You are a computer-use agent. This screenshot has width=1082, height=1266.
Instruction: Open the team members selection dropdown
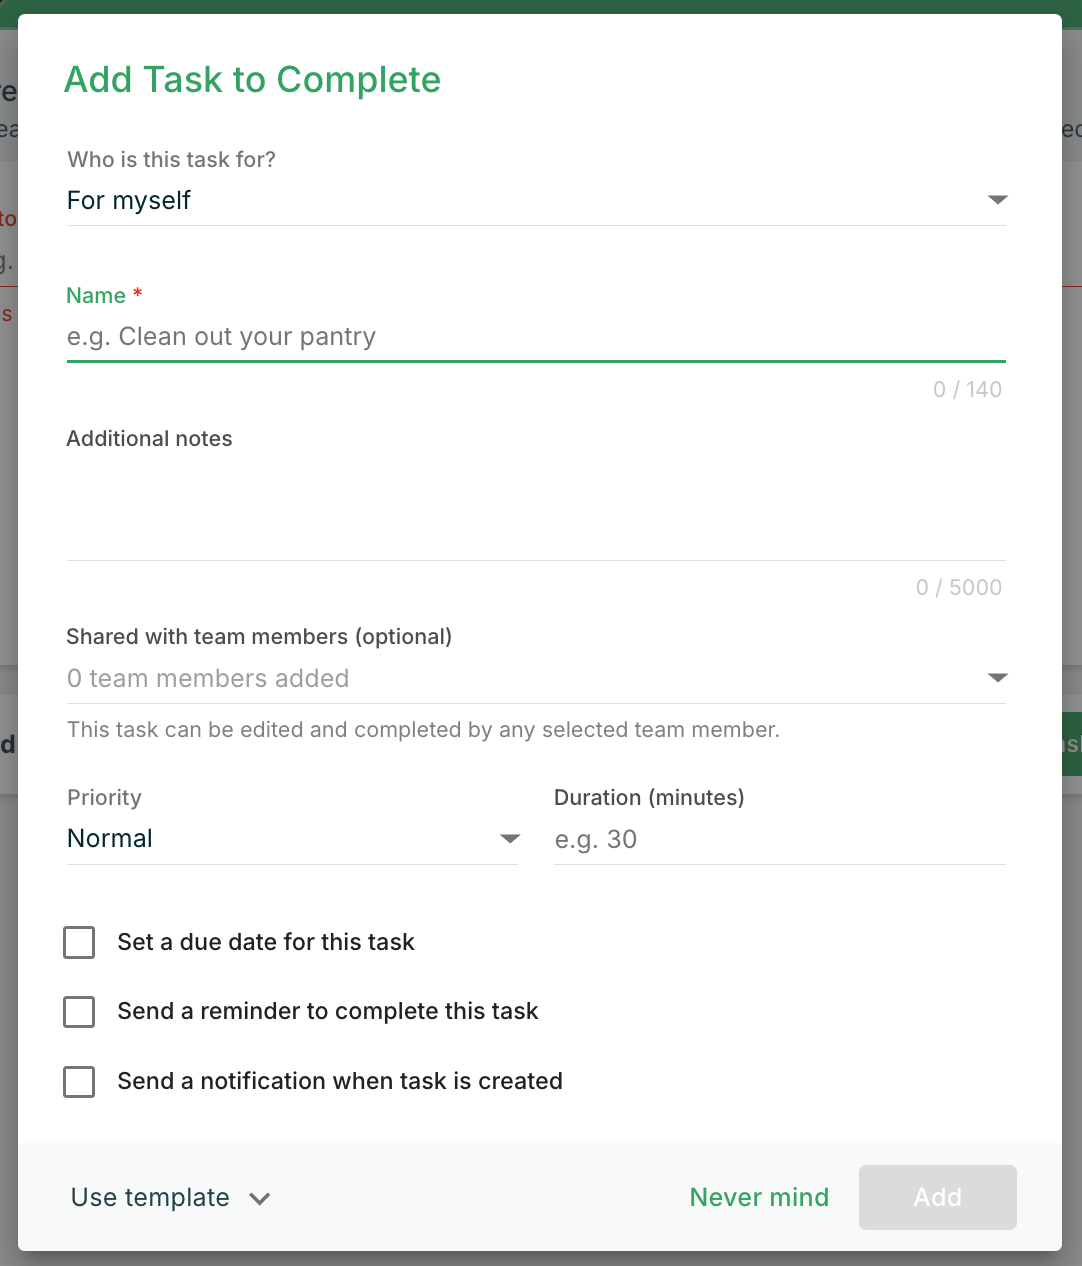coord(536,678)
